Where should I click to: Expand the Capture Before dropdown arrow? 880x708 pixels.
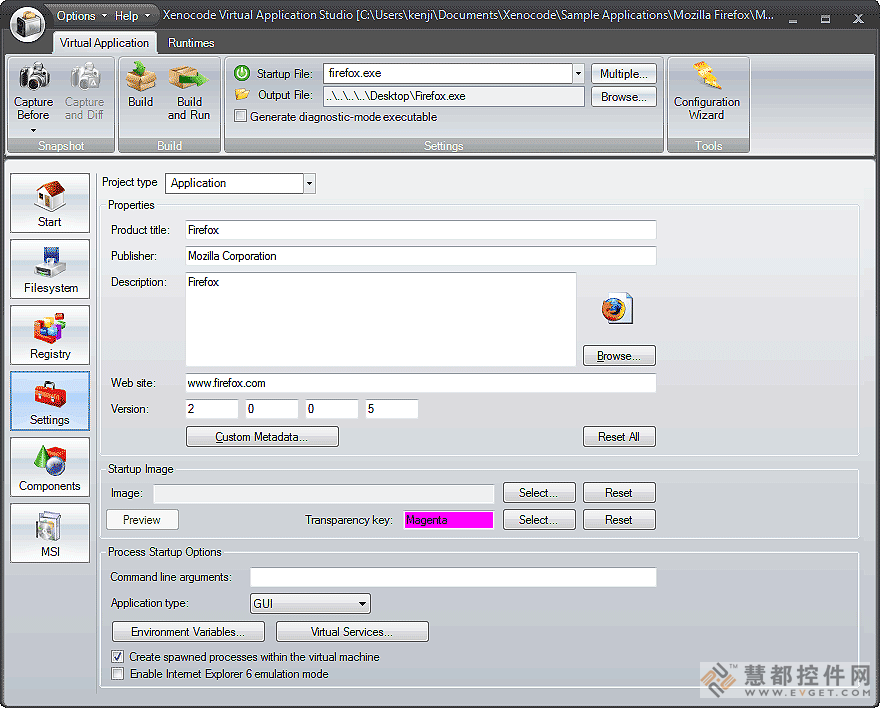tap(34, 131)
